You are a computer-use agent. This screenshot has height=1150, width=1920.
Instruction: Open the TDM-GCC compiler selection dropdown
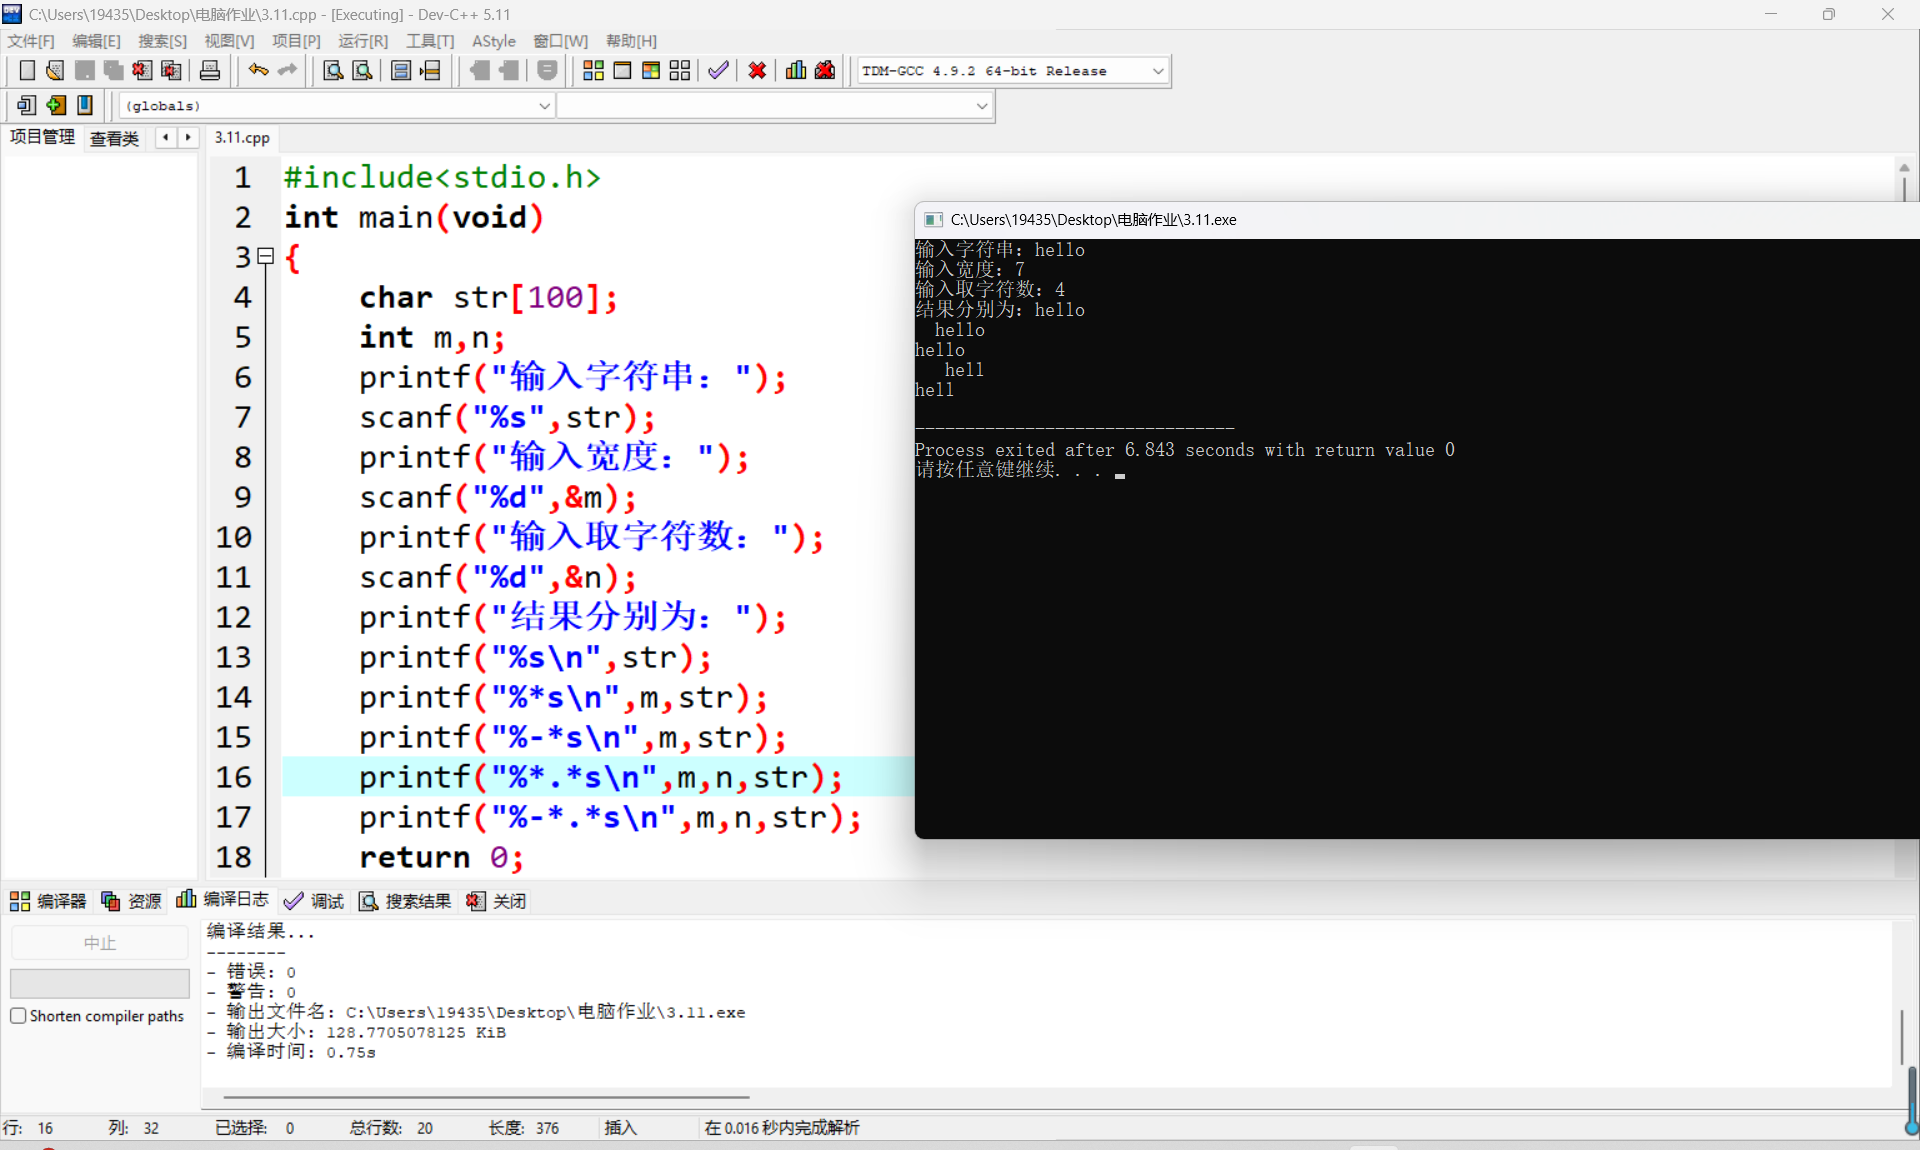(1158, 71)
